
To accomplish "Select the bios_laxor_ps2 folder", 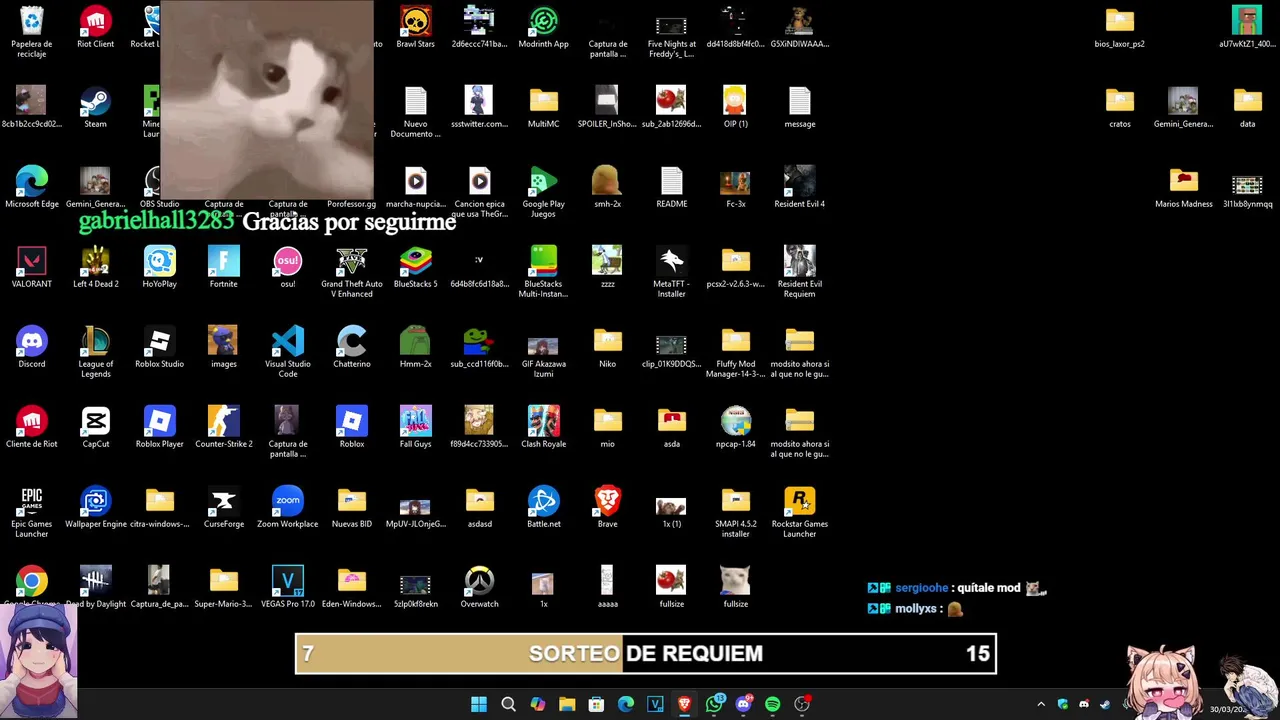I will (x=1120, y=27).
